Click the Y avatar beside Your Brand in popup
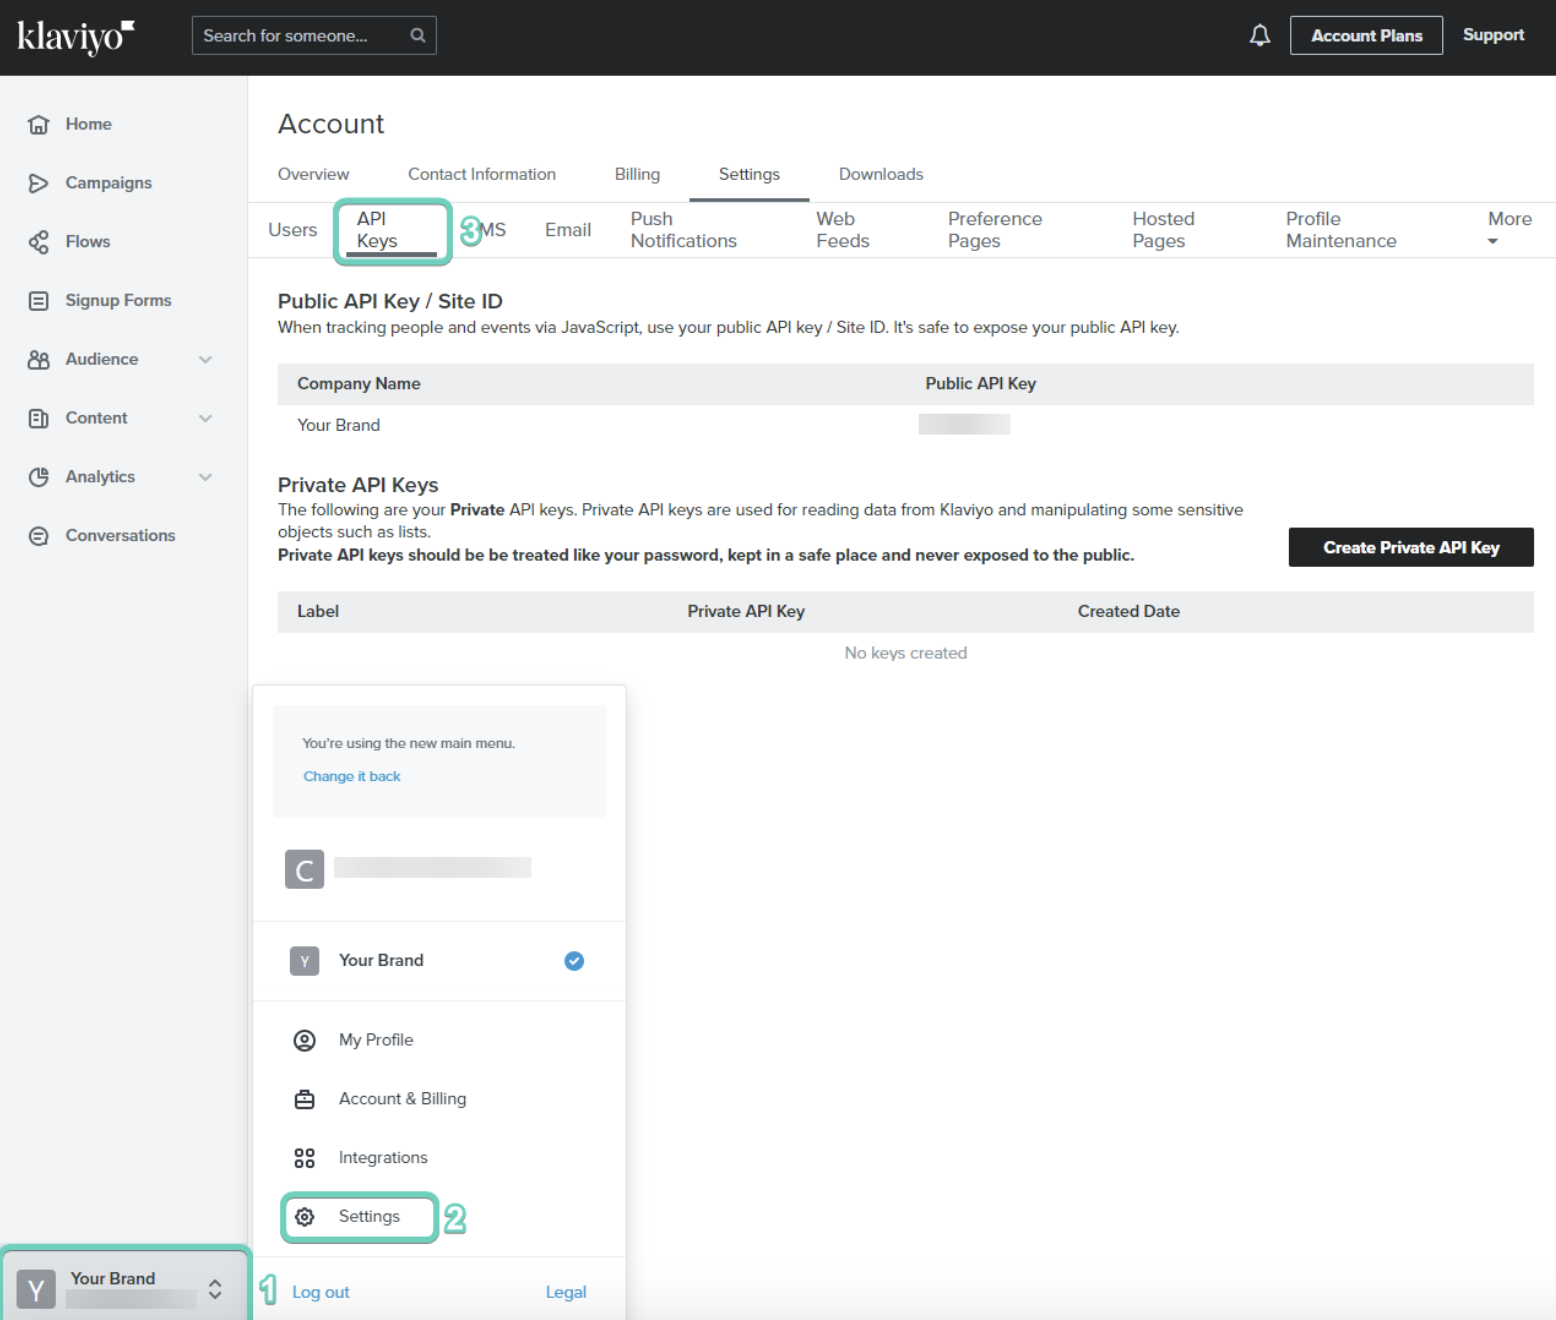The width and height of the screenshot is (1556, 1320). point(305,961)
